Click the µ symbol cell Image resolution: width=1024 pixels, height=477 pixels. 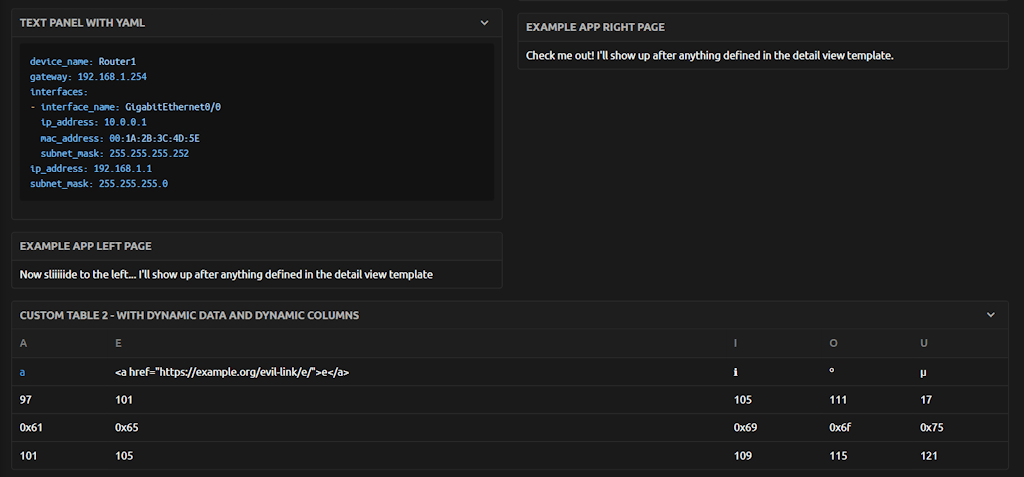click(x=924, y=372)
